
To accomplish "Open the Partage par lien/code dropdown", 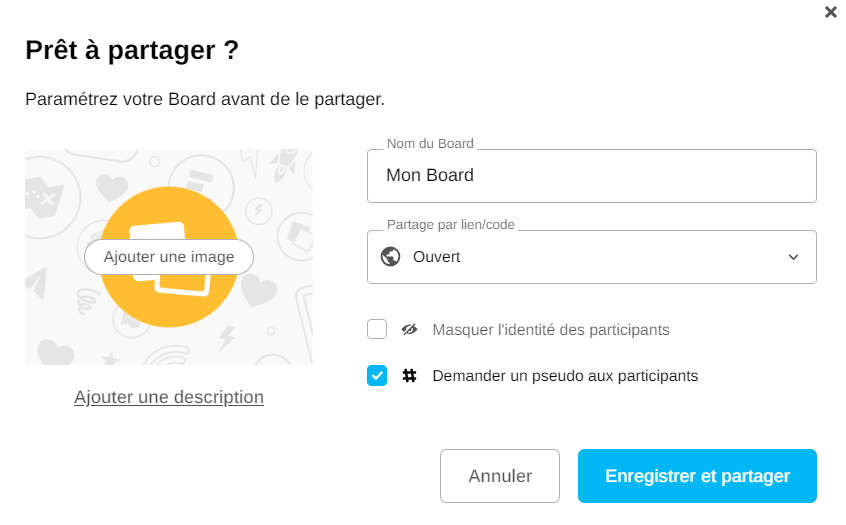I will 591,257.
